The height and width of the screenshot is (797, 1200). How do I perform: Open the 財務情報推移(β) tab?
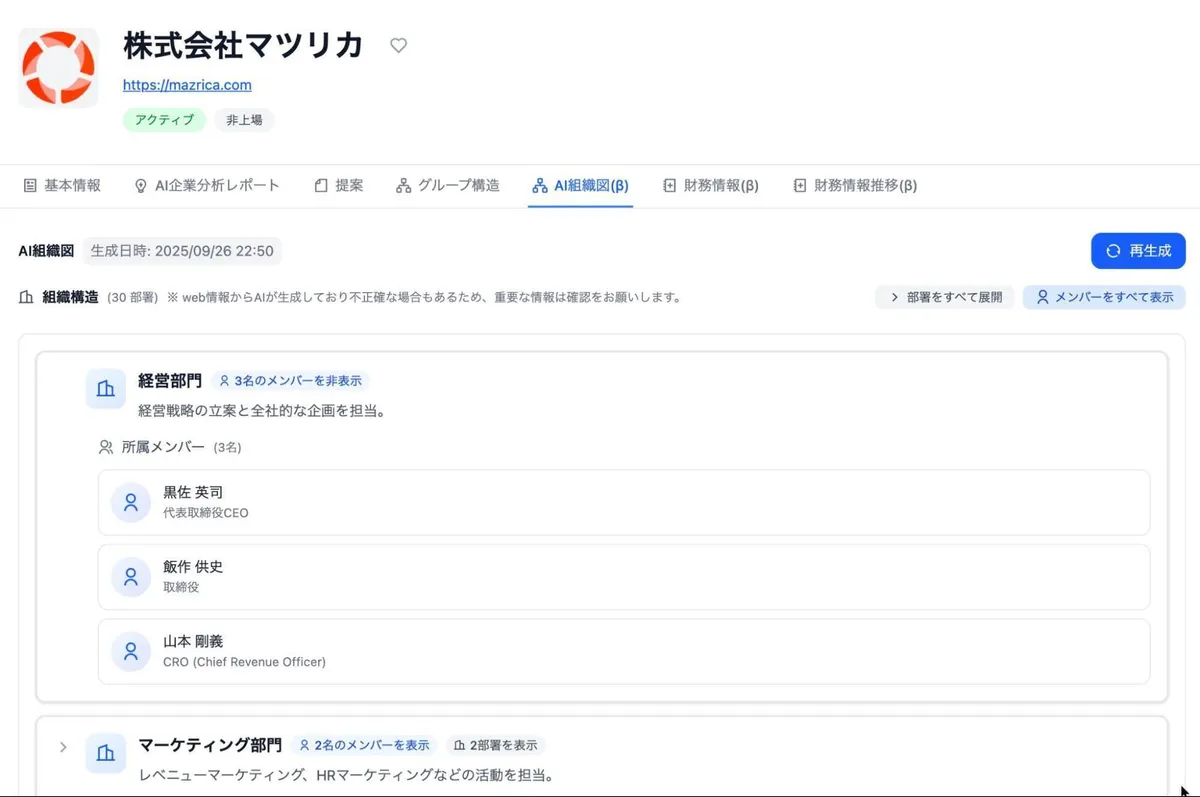point(855,185)
